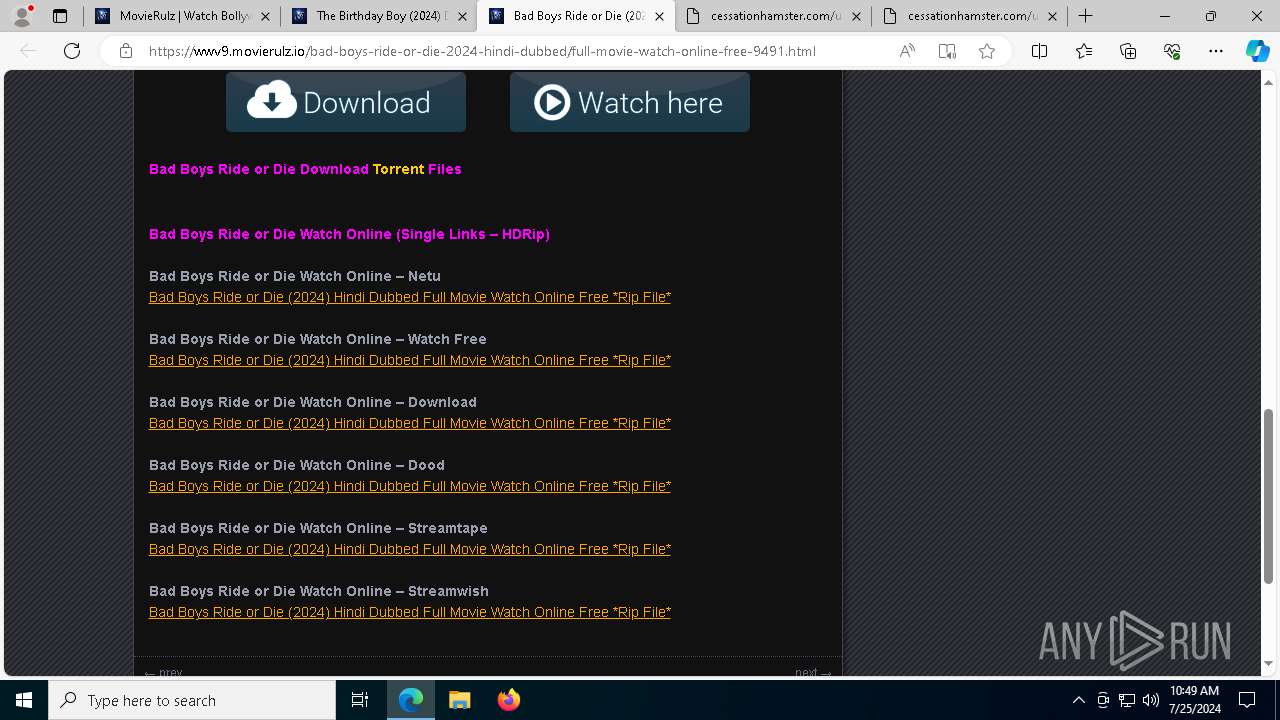
Task: Open the Watch Free rip file link
Action: point(410,360)
